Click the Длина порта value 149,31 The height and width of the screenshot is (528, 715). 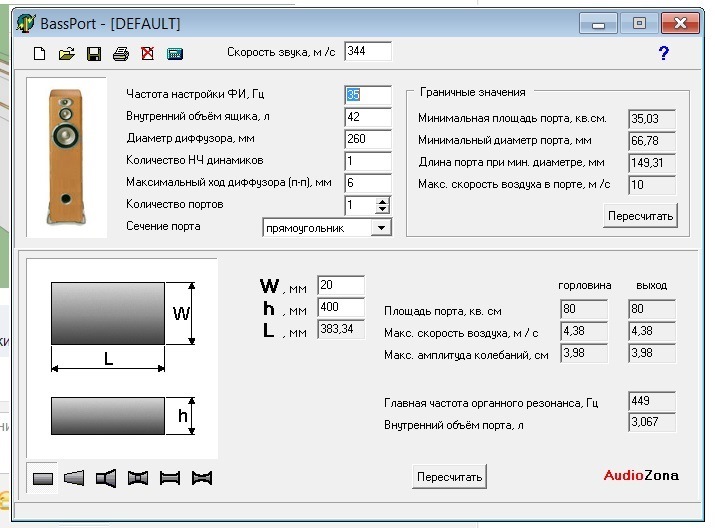coord(652,163)
